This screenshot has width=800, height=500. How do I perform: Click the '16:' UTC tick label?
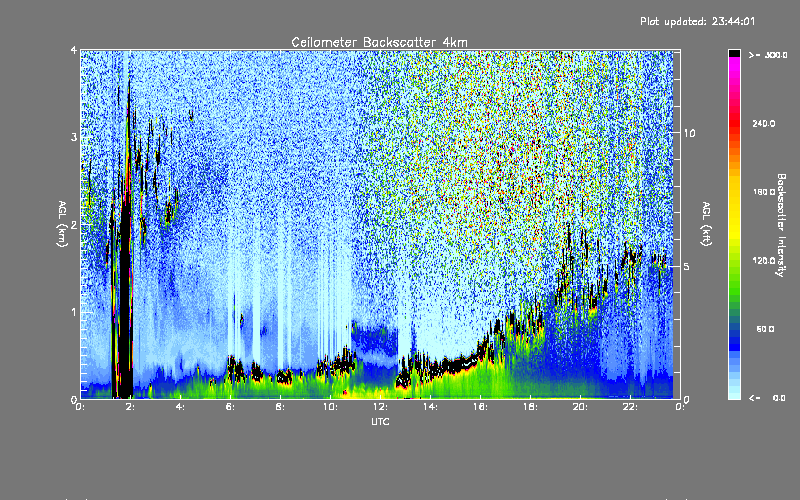coord(480,407)
